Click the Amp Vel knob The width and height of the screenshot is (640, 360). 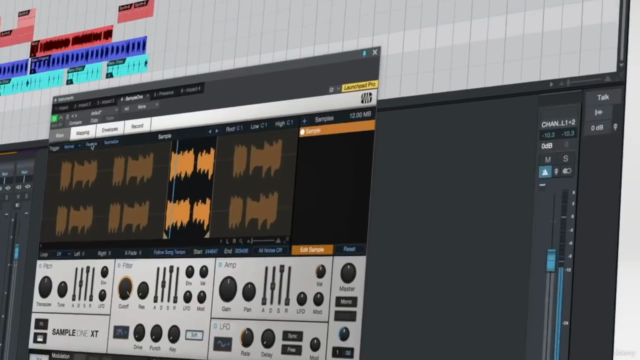click(320, 271)
